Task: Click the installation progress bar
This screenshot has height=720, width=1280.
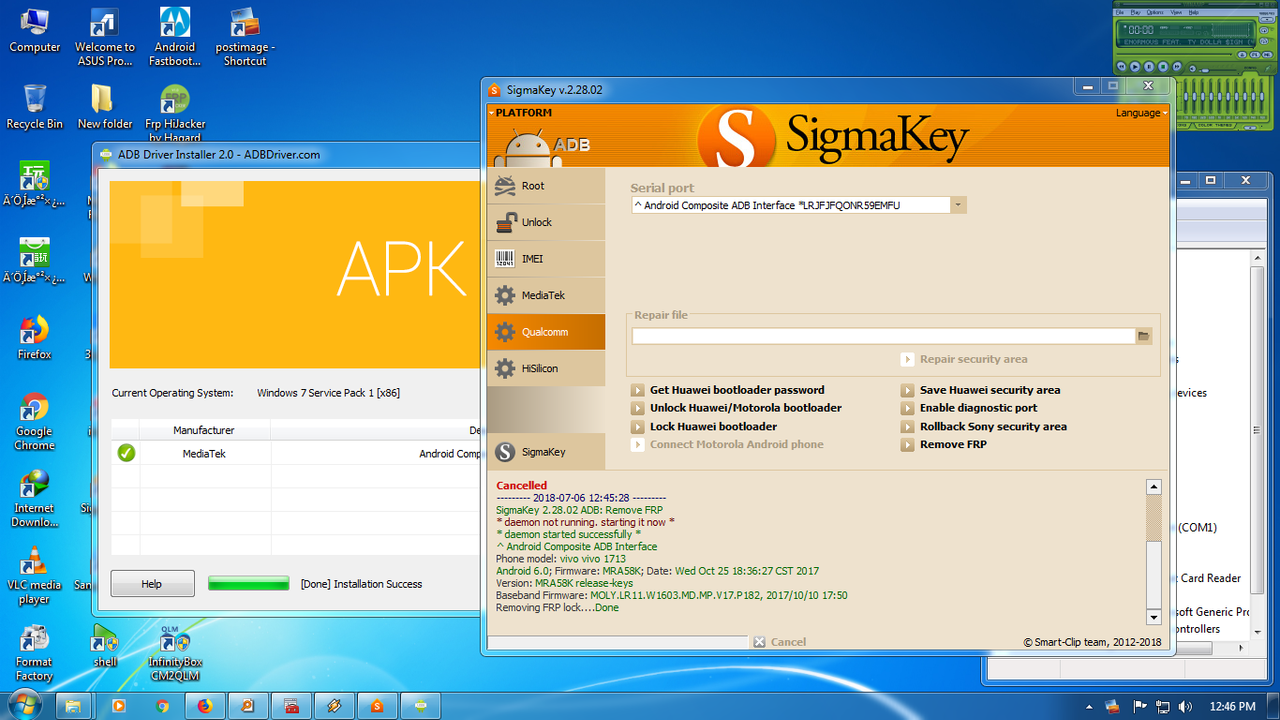Action: coord(249,583)
